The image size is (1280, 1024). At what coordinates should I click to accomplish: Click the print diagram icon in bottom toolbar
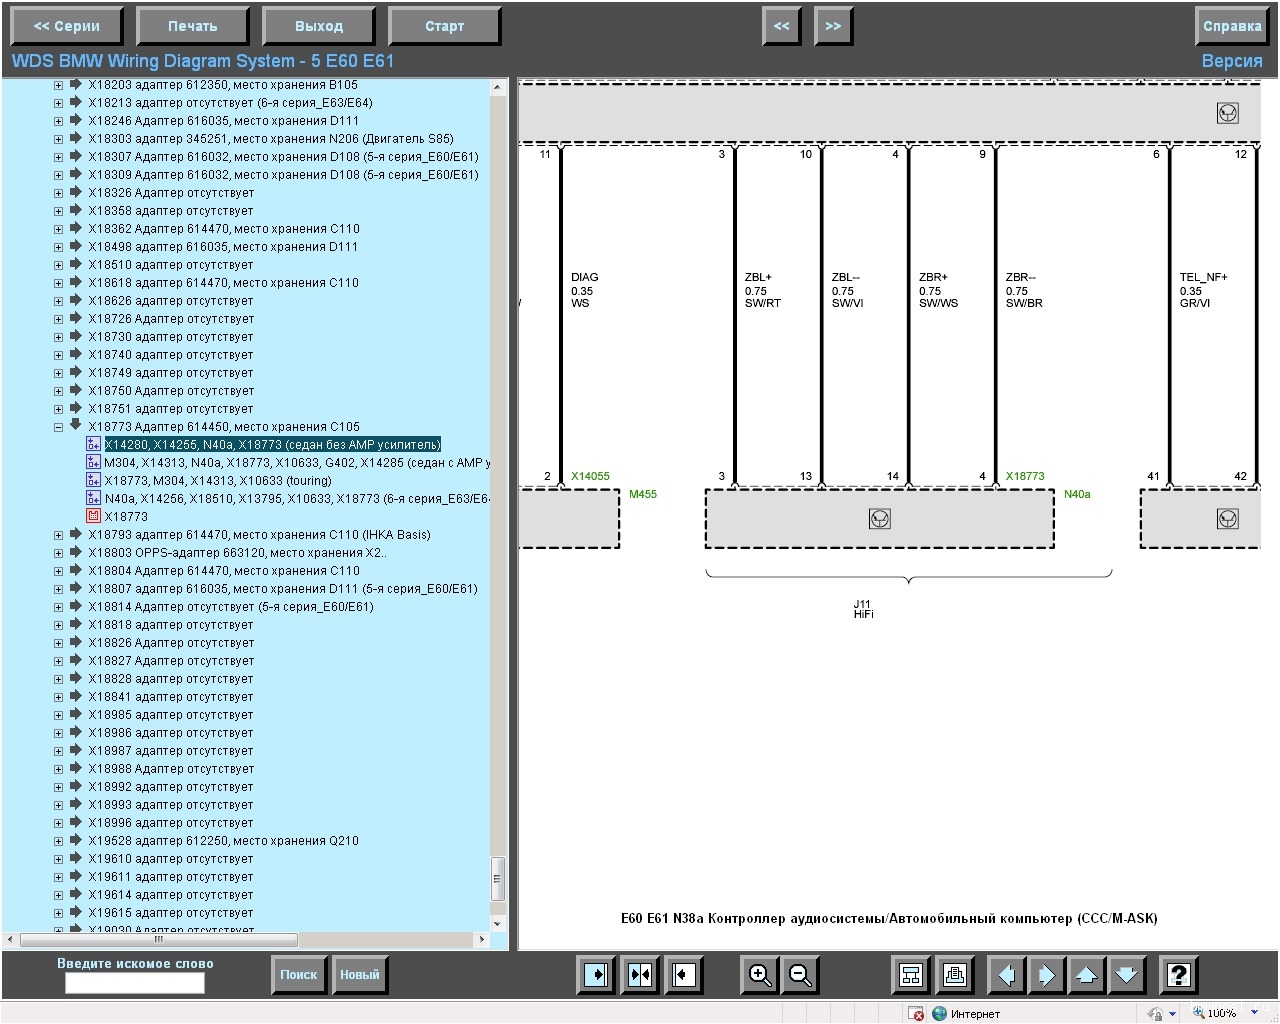click(x=954, y=974)
